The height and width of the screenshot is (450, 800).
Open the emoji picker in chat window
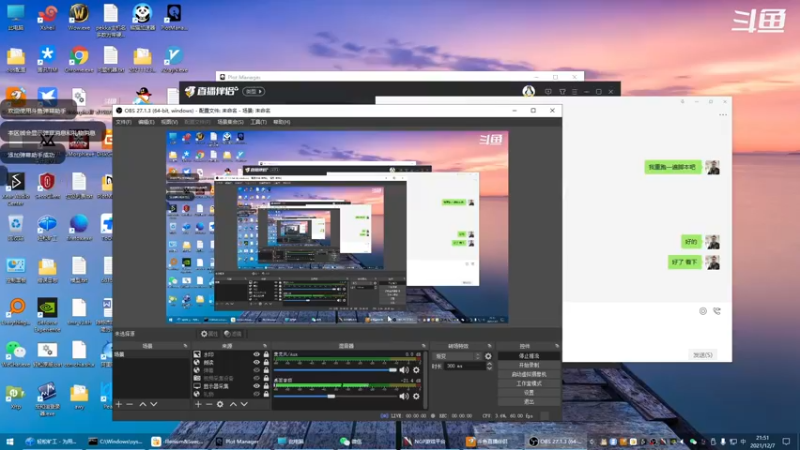[x=703, y=311]
